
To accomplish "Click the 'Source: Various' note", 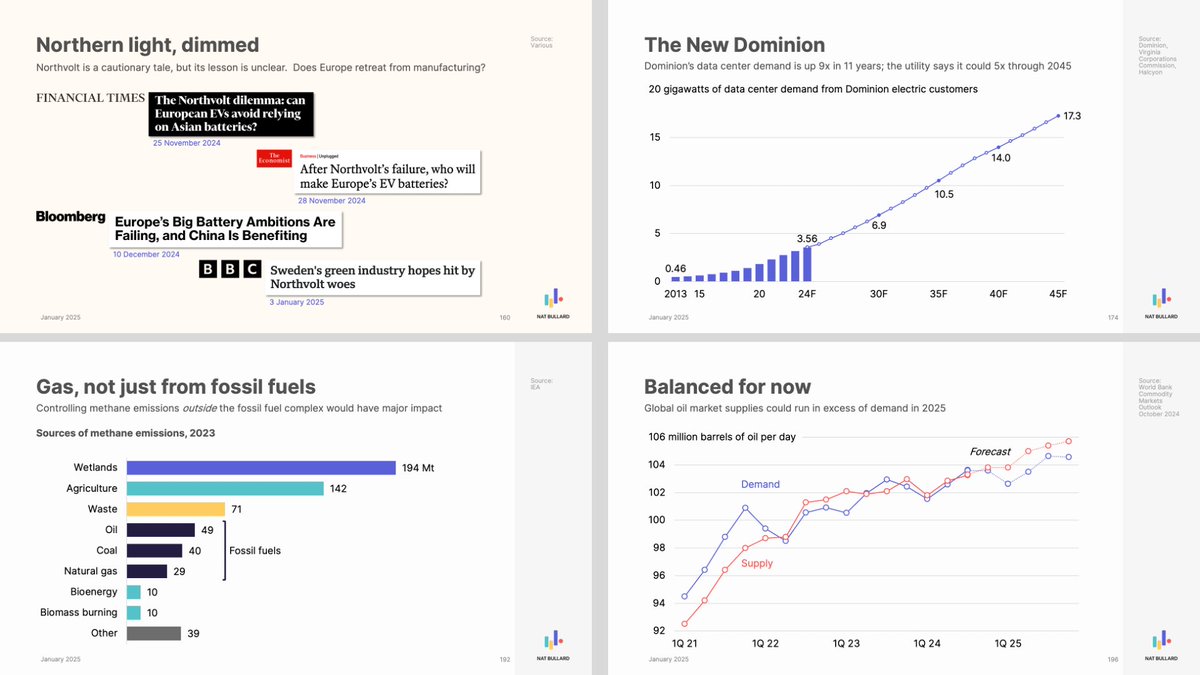I will click(x=541, y=42).
